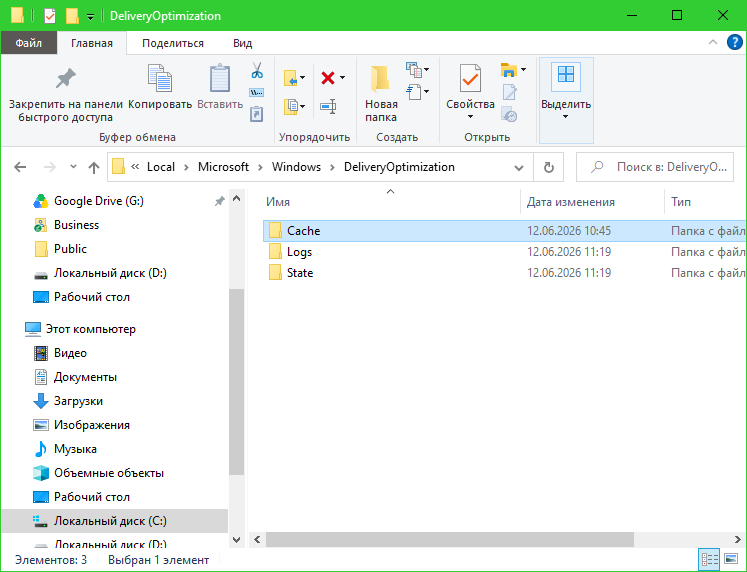Create folder with Новая папка icon
The width and height of the screenshot is (747, 572).
[x=380, y=79]
